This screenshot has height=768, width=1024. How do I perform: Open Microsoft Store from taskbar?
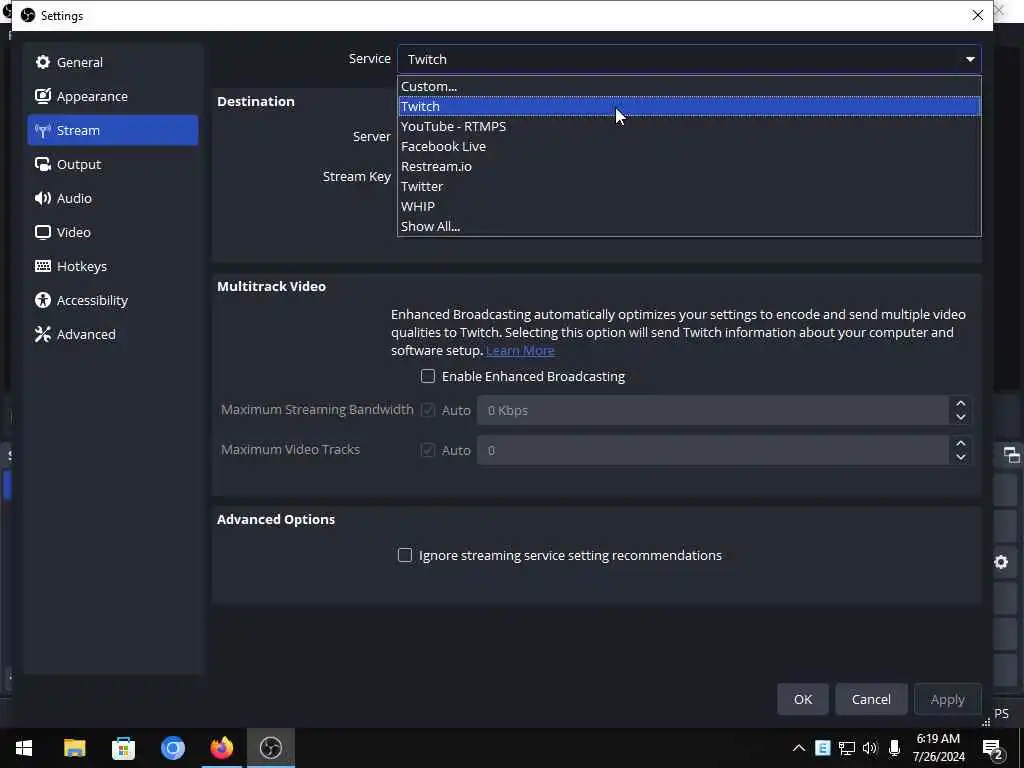tap(123, 748)
